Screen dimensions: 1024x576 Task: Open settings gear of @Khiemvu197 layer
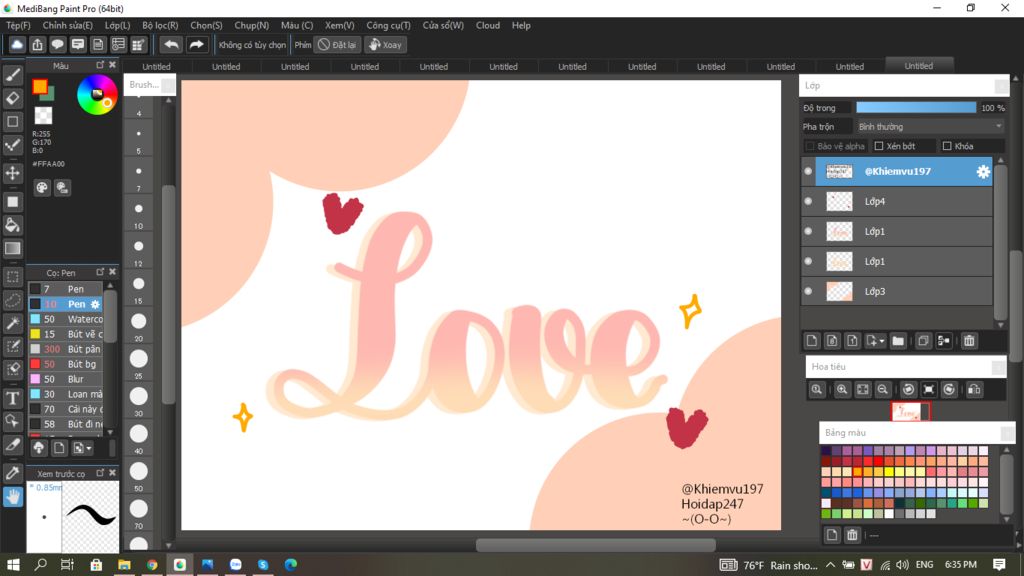pos(983,172)
